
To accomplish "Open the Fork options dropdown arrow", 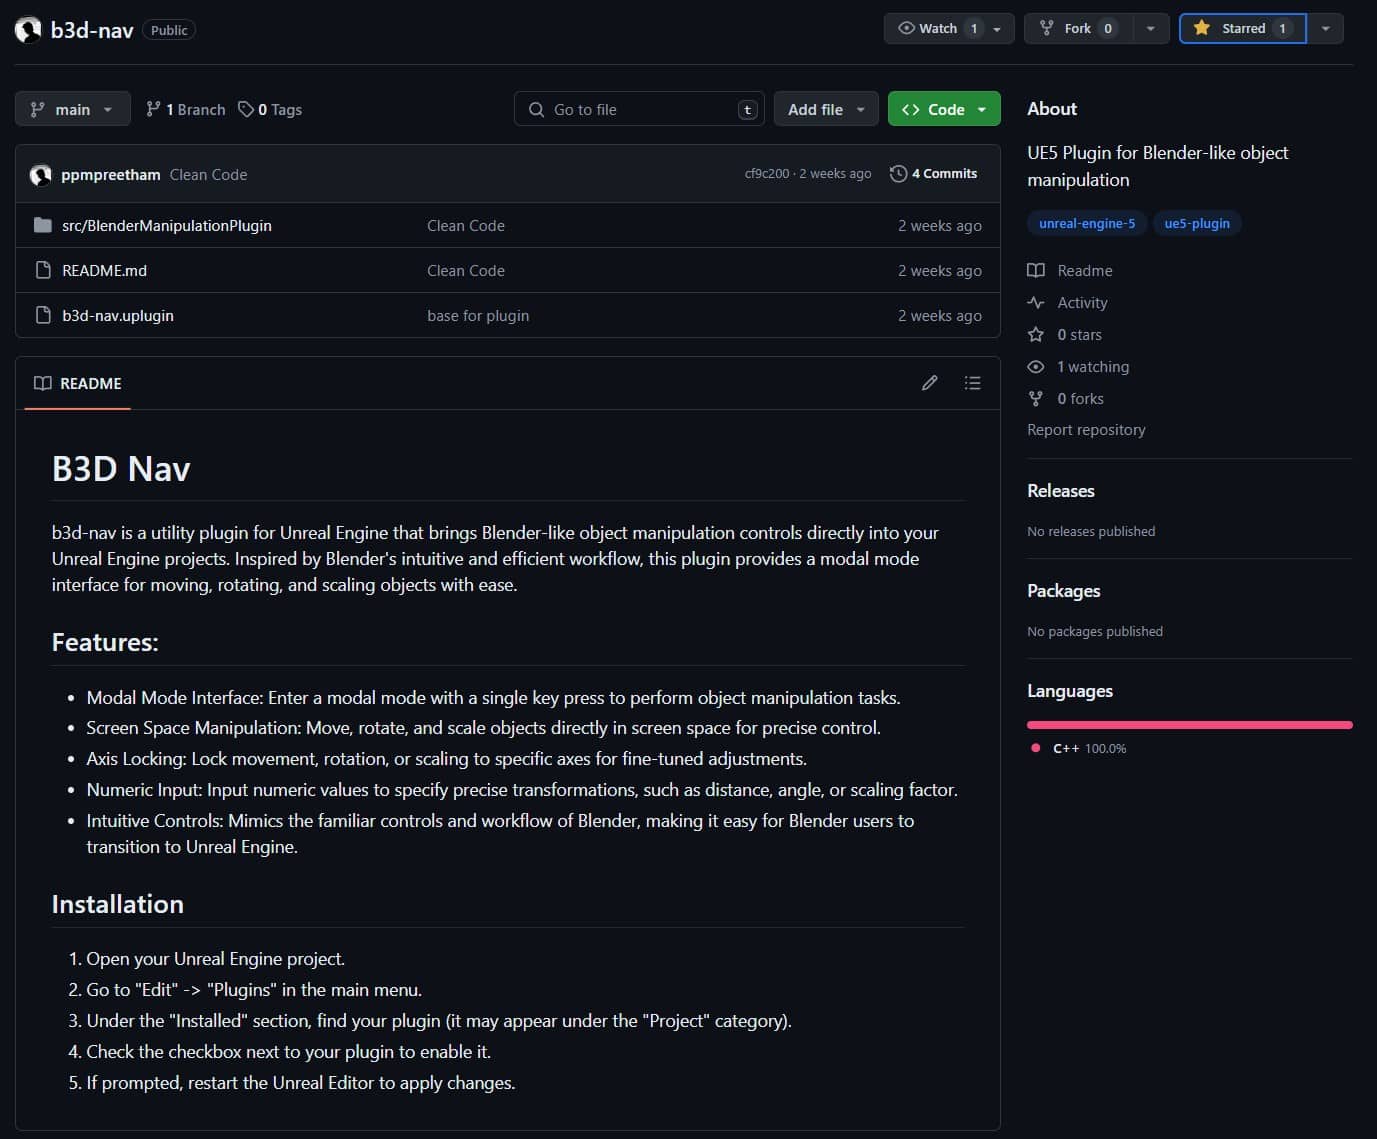I will 1150,28.
